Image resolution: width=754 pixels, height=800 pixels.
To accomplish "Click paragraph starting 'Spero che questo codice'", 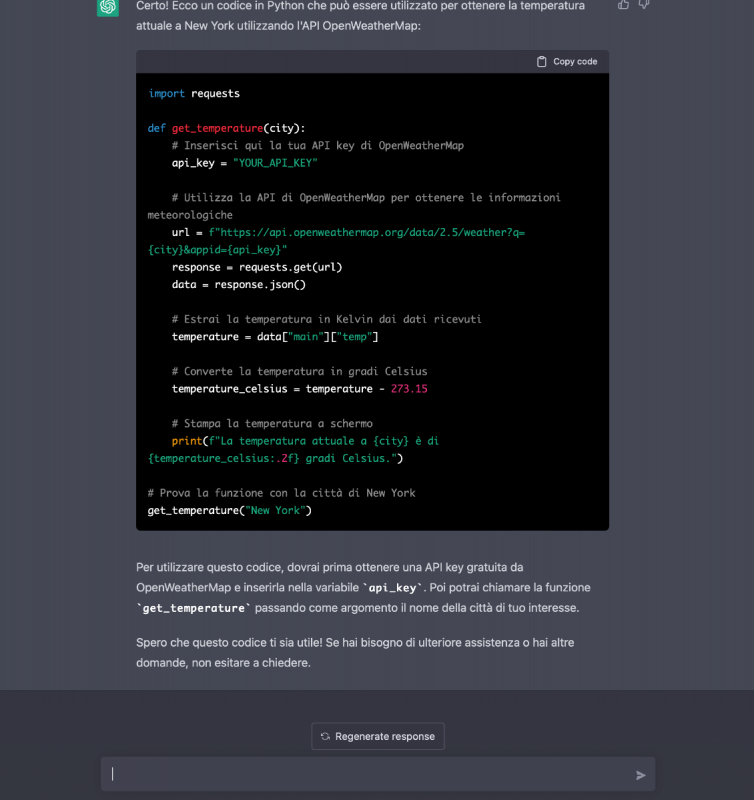I will (x=355, y=653).
